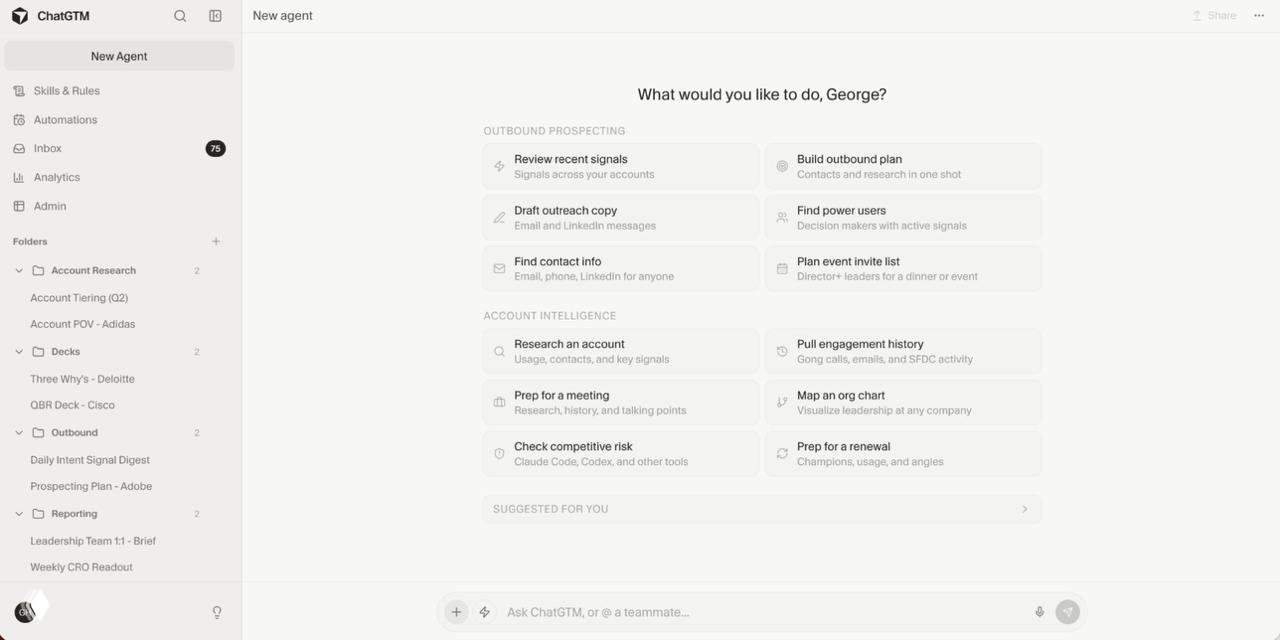Click the microphone icon in message box
Viewport: 1280px width, 640px height.
click(1039, 612)
